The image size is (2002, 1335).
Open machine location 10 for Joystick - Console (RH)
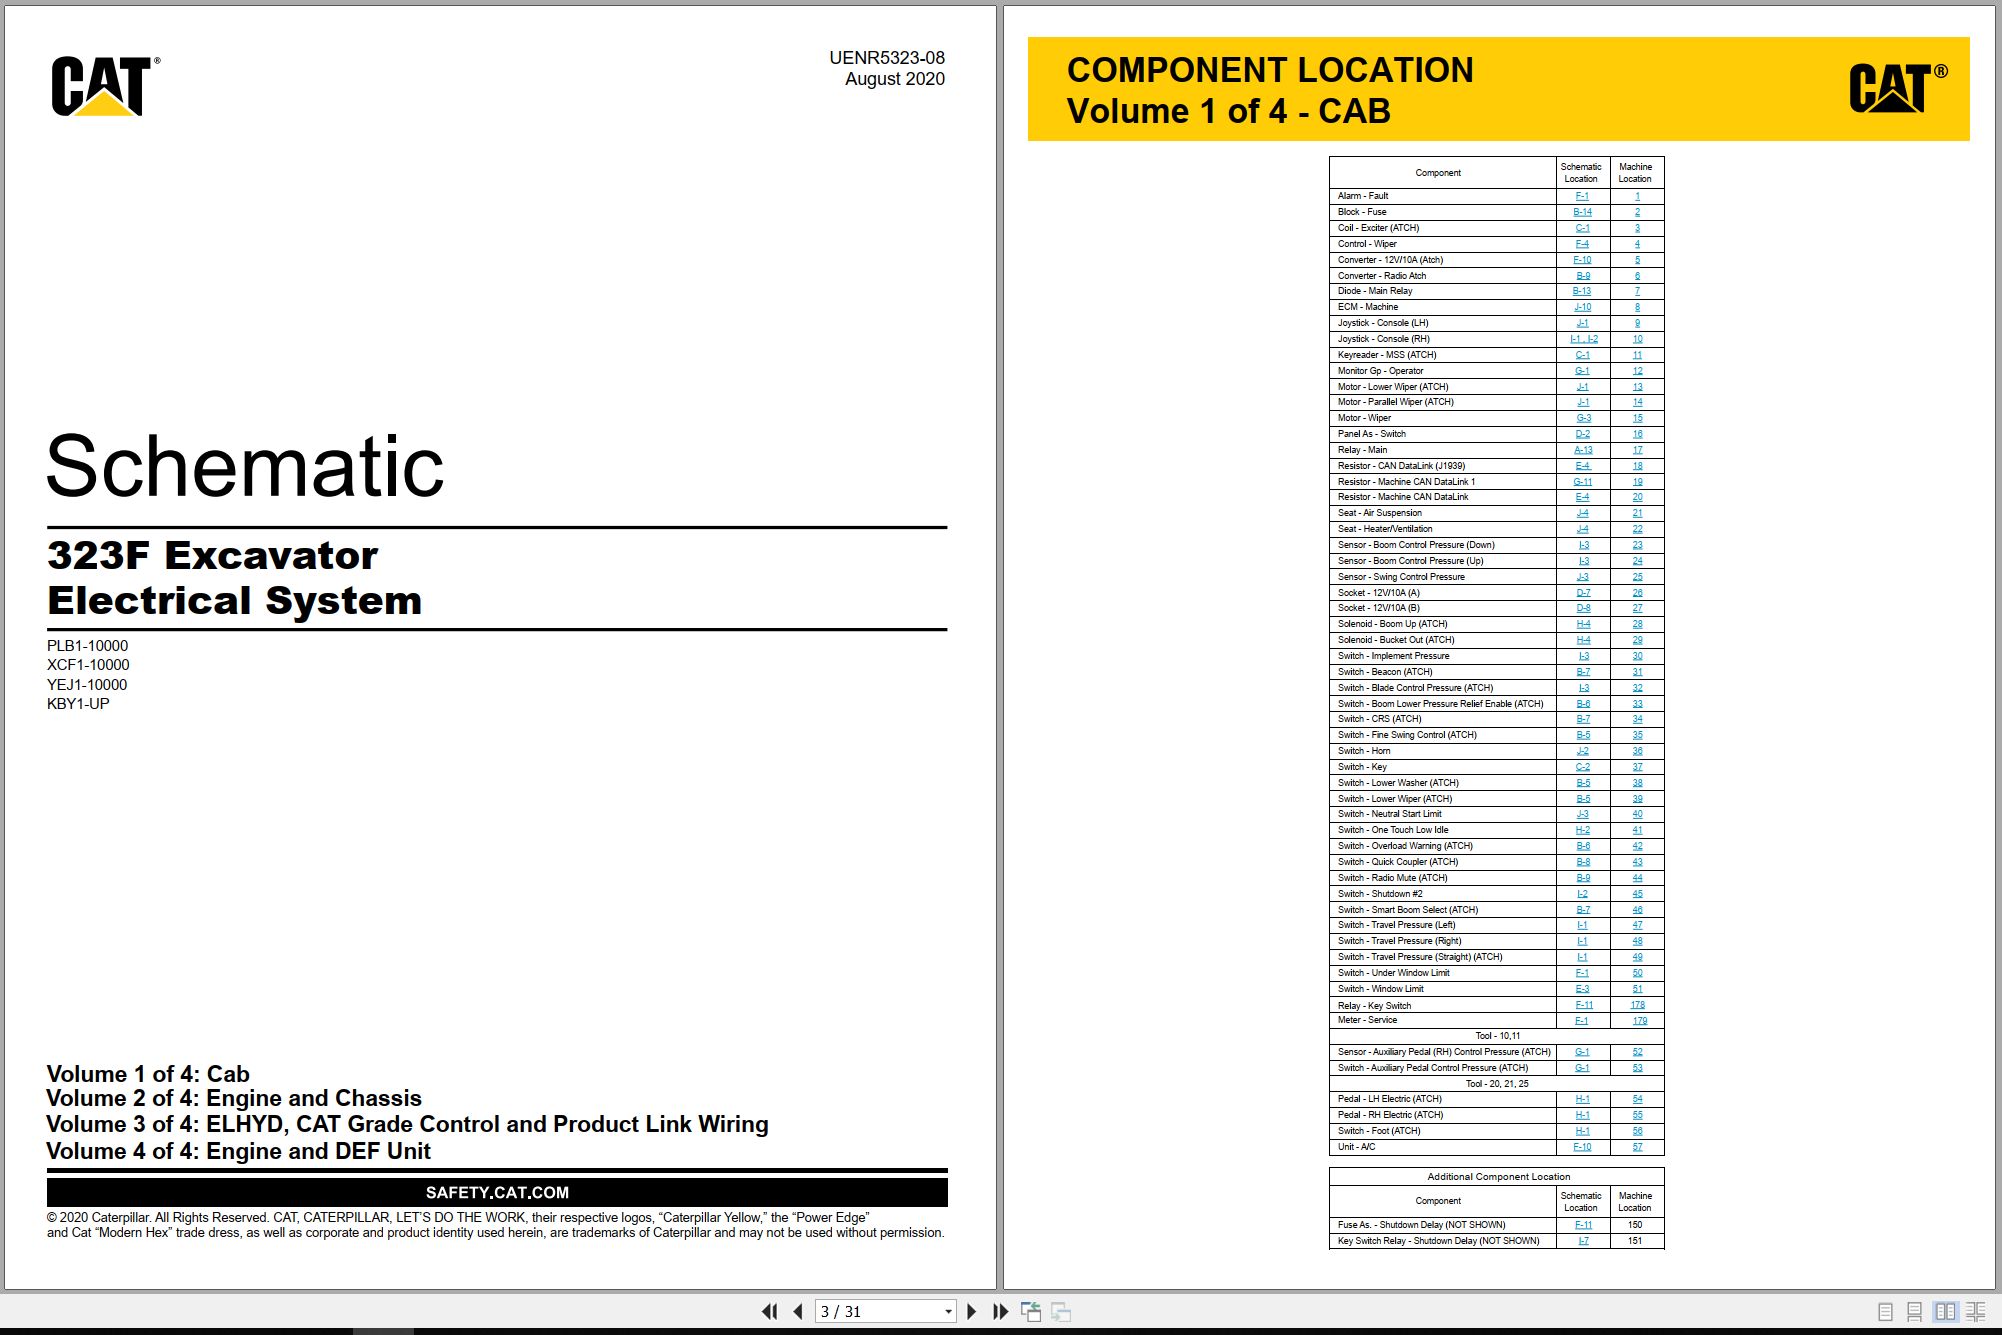[1637, 339]
